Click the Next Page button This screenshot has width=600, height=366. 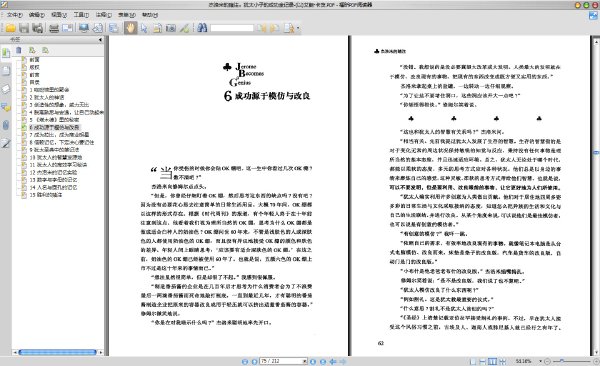click(x=313, y=361)
